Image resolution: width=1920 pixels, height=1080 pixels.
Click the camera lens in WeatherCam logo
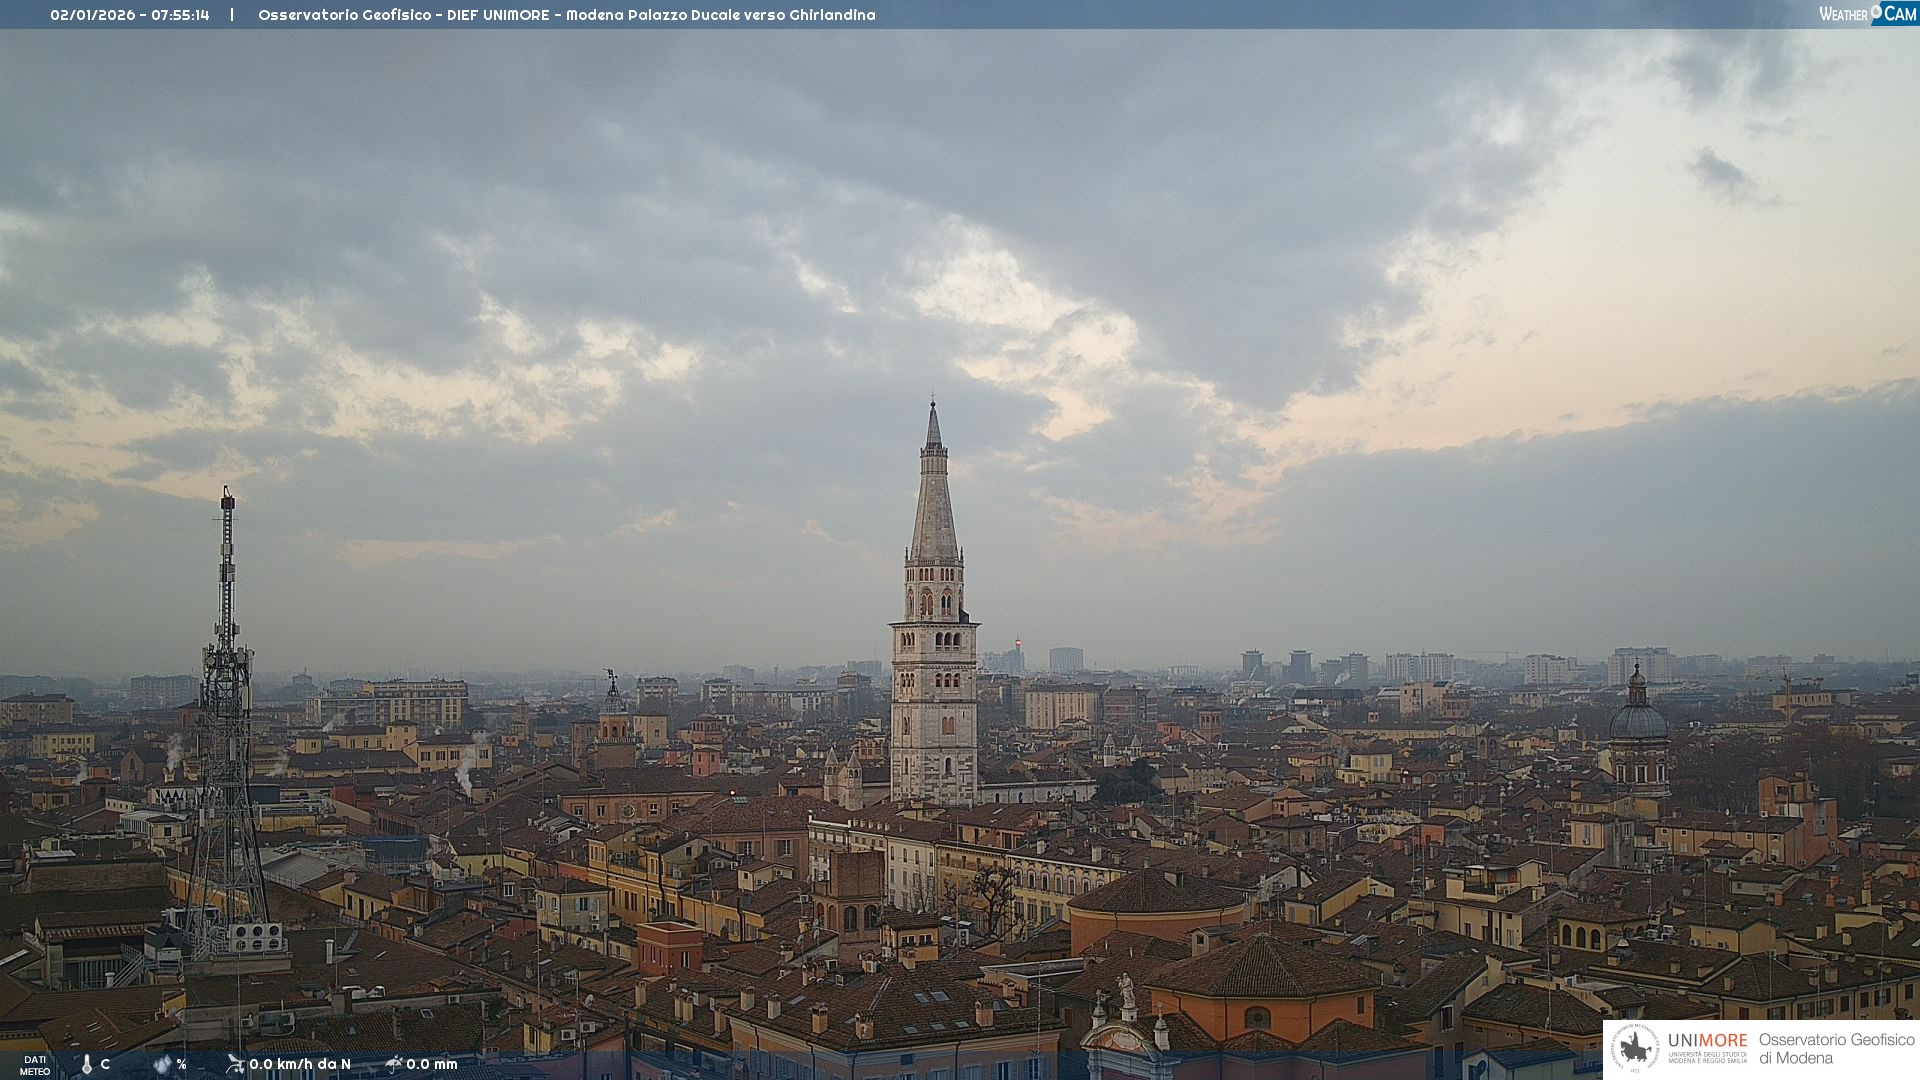coord(1876,11)
